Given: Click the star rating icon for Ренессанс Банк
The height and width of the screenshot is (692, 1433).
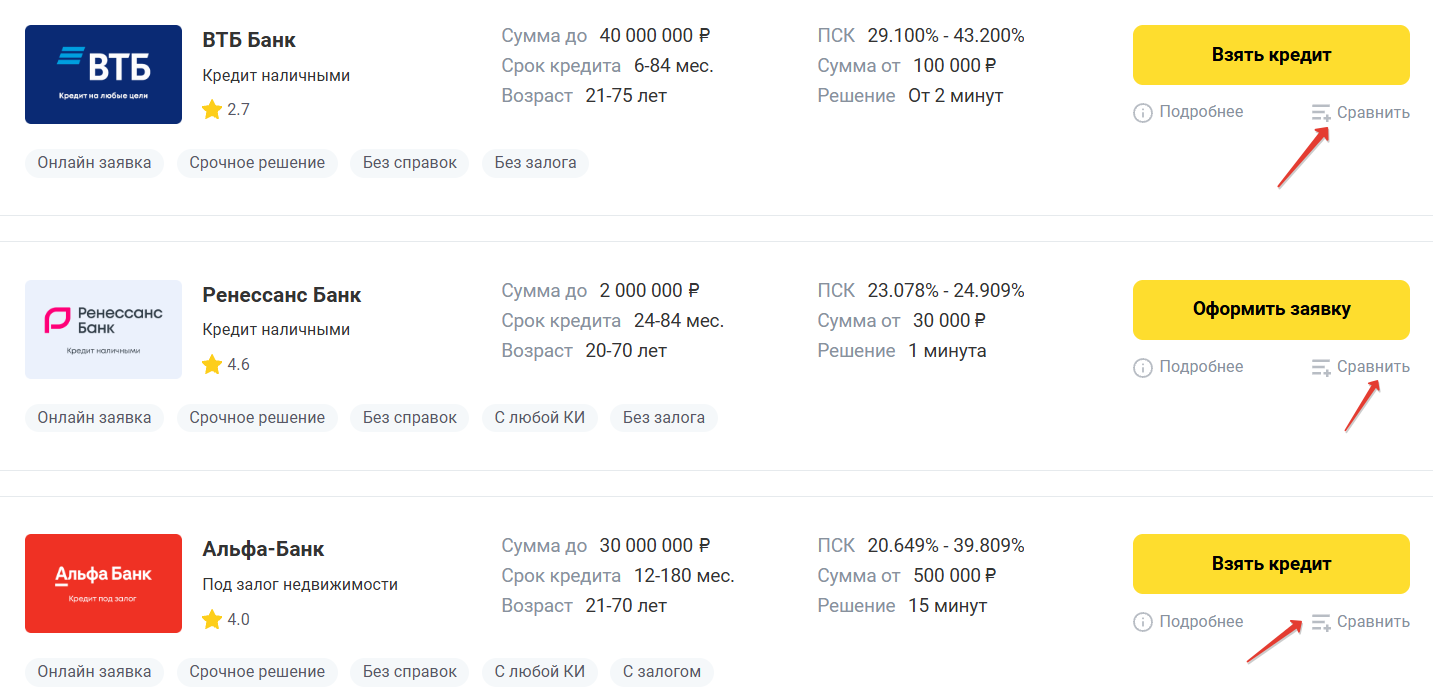Looking at the screenshot, I should pyautogui.click(x=212, y=365).
